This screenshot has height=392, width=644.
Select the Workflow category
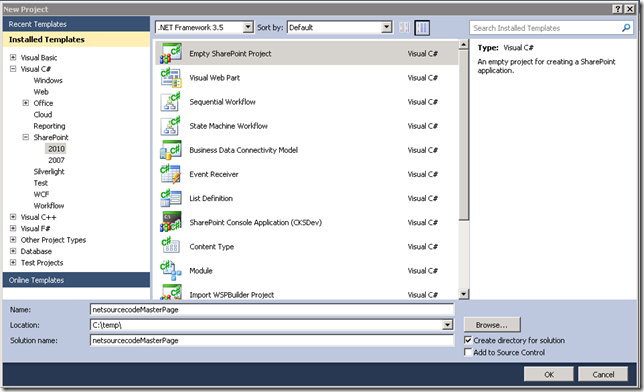[x=49, y=205]
